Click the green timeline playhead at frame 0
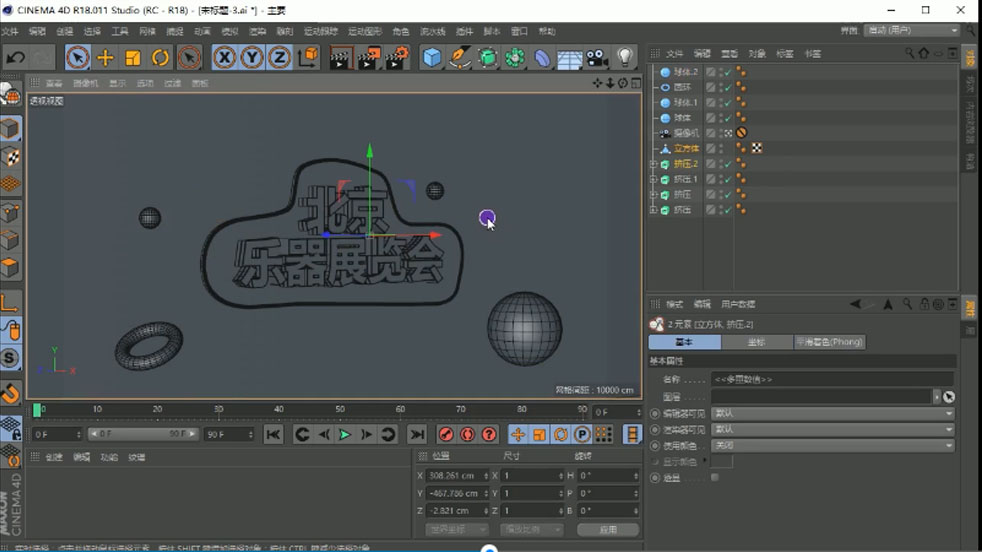Viewport: 982px width, 552px height. [x=37, y=410]
